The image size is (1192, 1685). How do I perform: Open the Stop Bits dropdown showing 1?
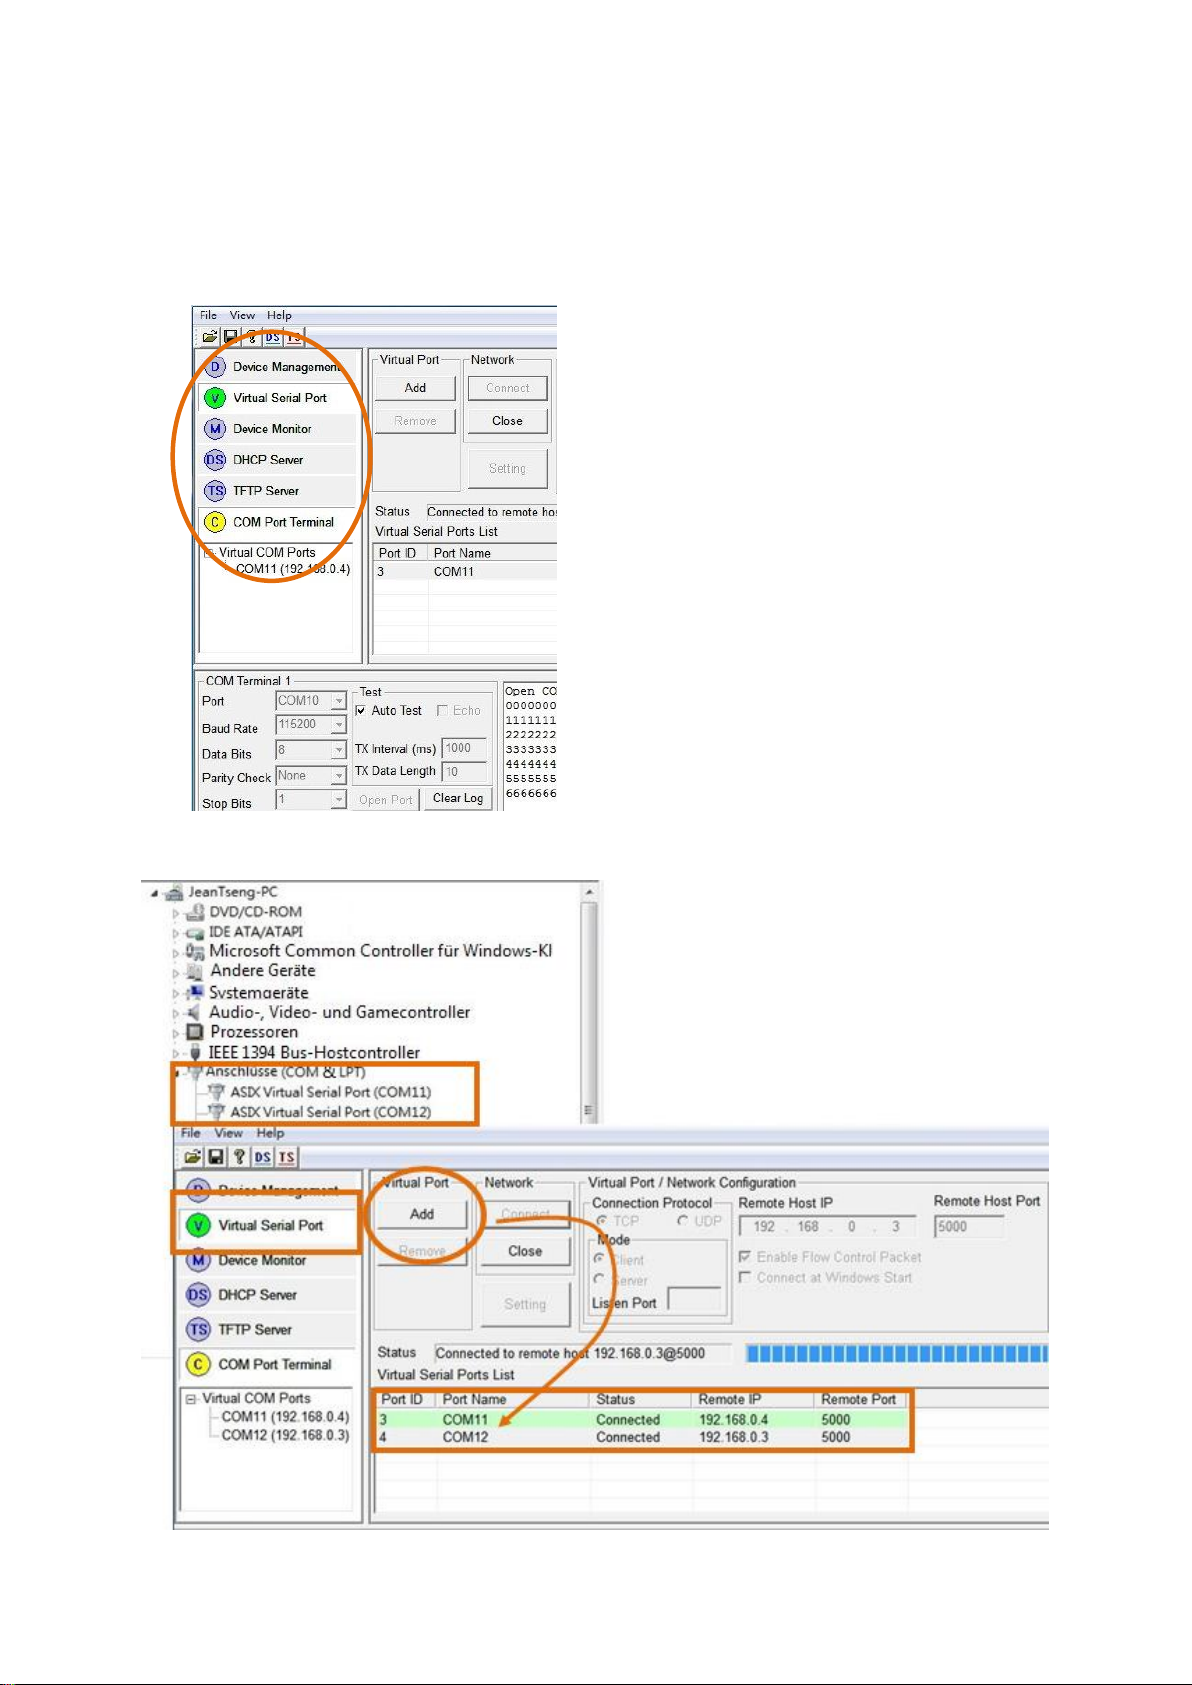pos(339,801)
